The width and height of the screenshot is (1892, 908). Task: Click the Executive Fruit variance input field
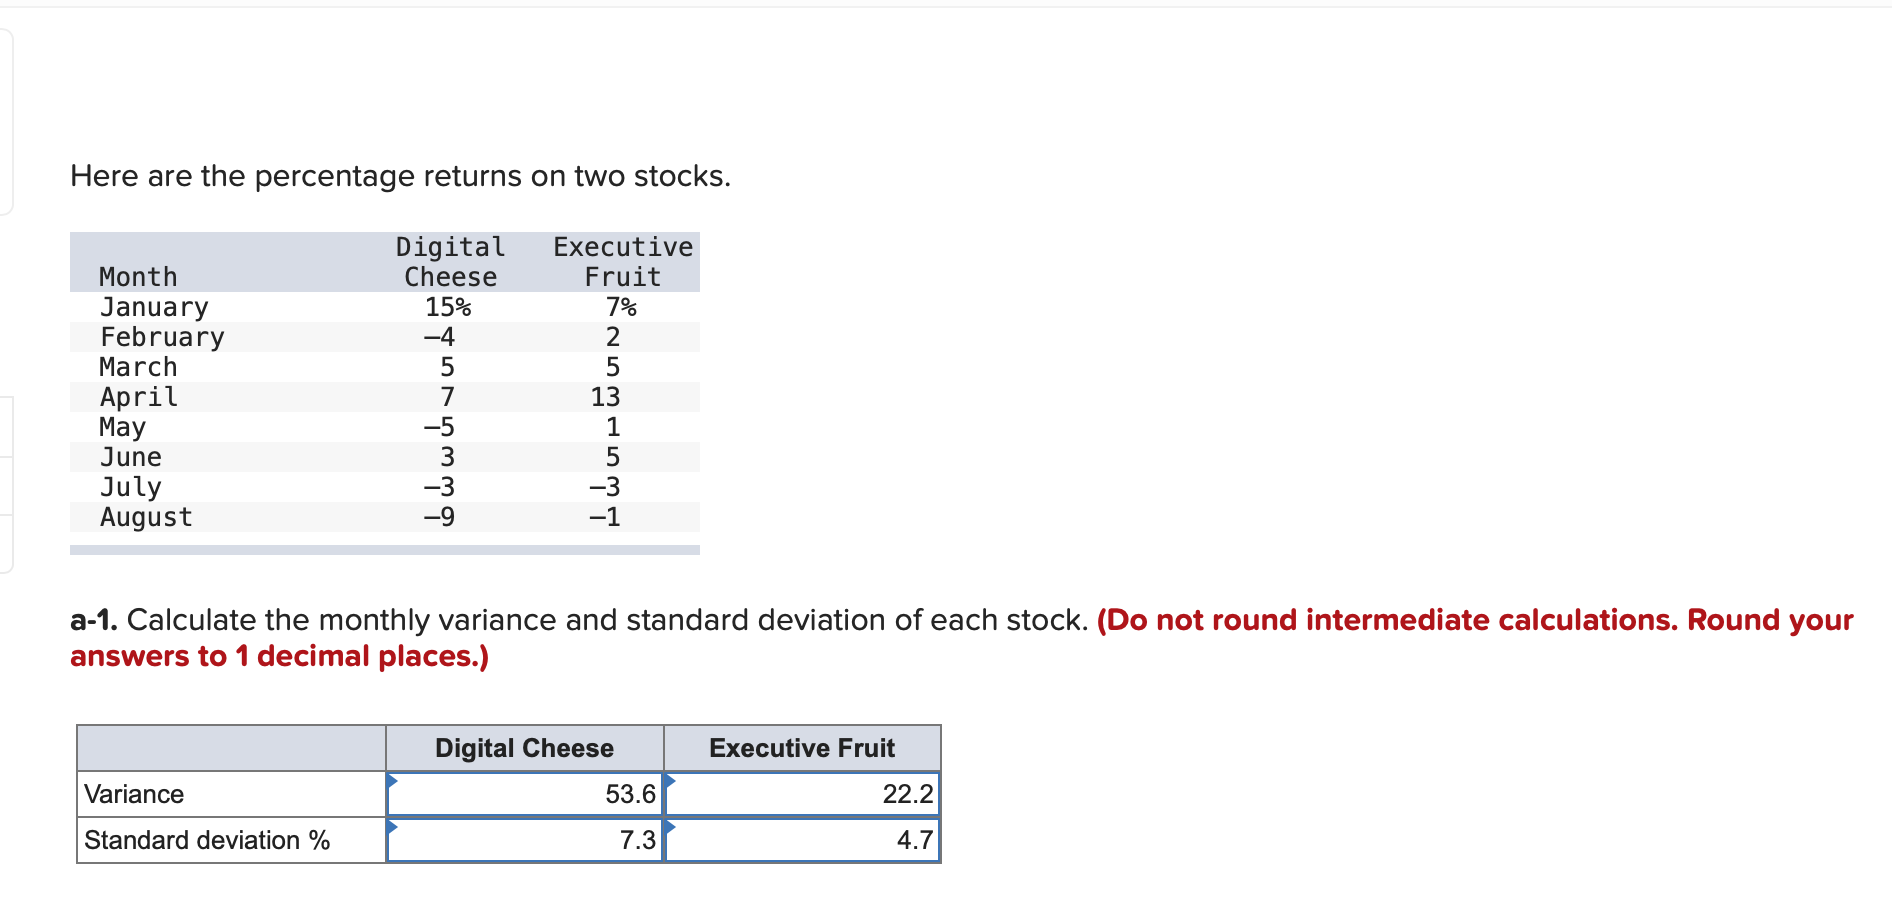pyautogui.click(x=803, y=794)
